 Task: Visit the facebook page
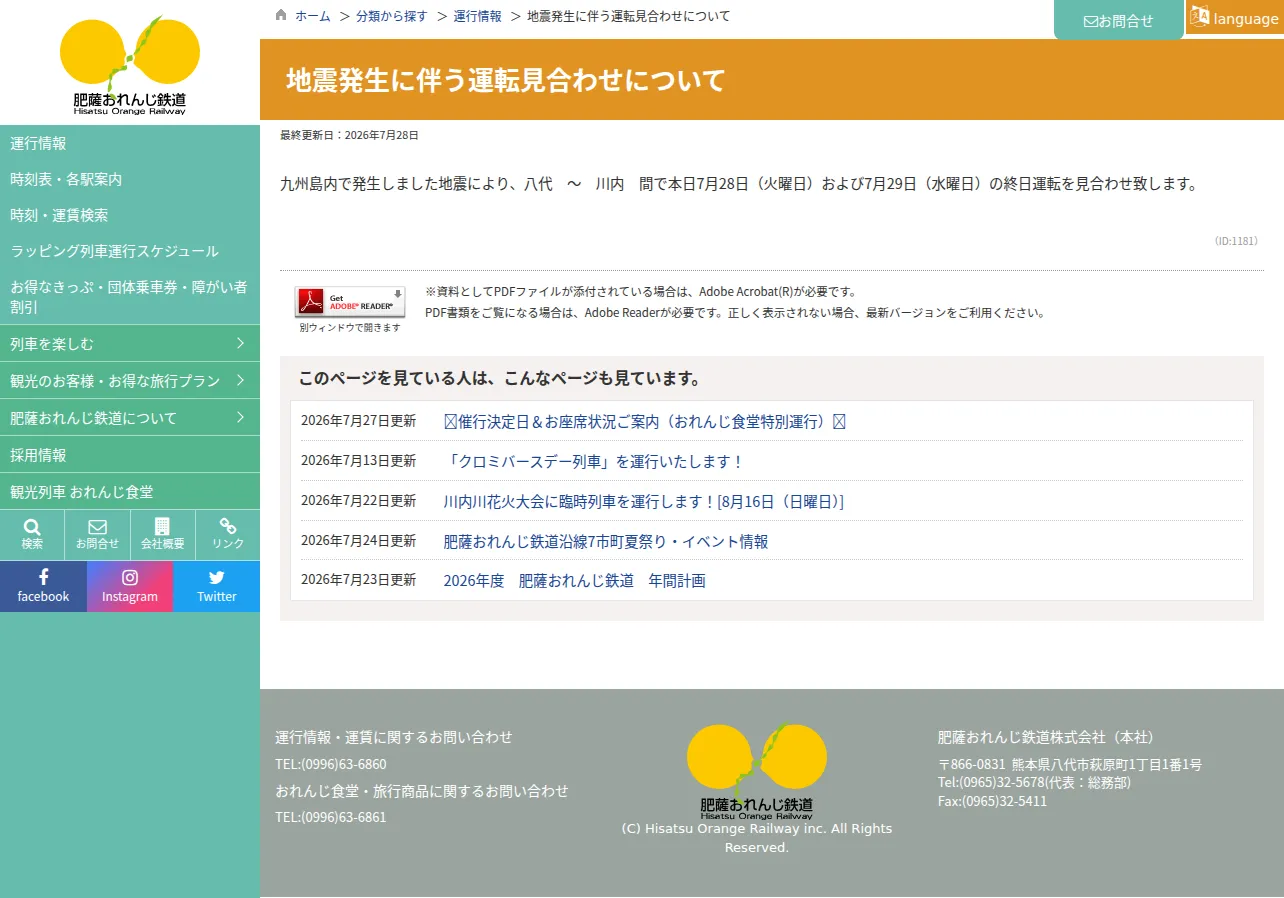click(43, 586)
